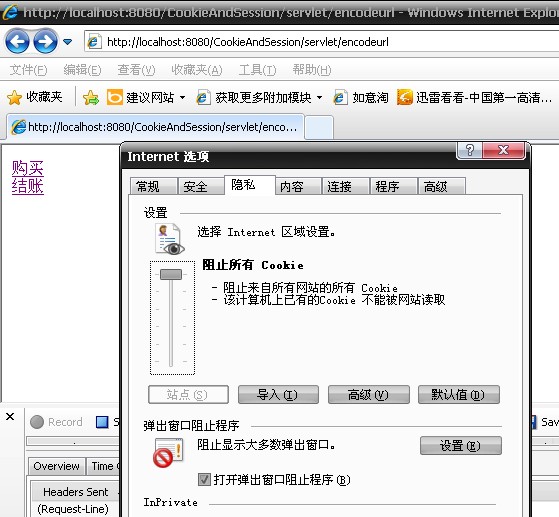Open the 迅雷看看 favorites bar shortcut
The height and width of the screenshot is (517, 559).
point(475,97)
